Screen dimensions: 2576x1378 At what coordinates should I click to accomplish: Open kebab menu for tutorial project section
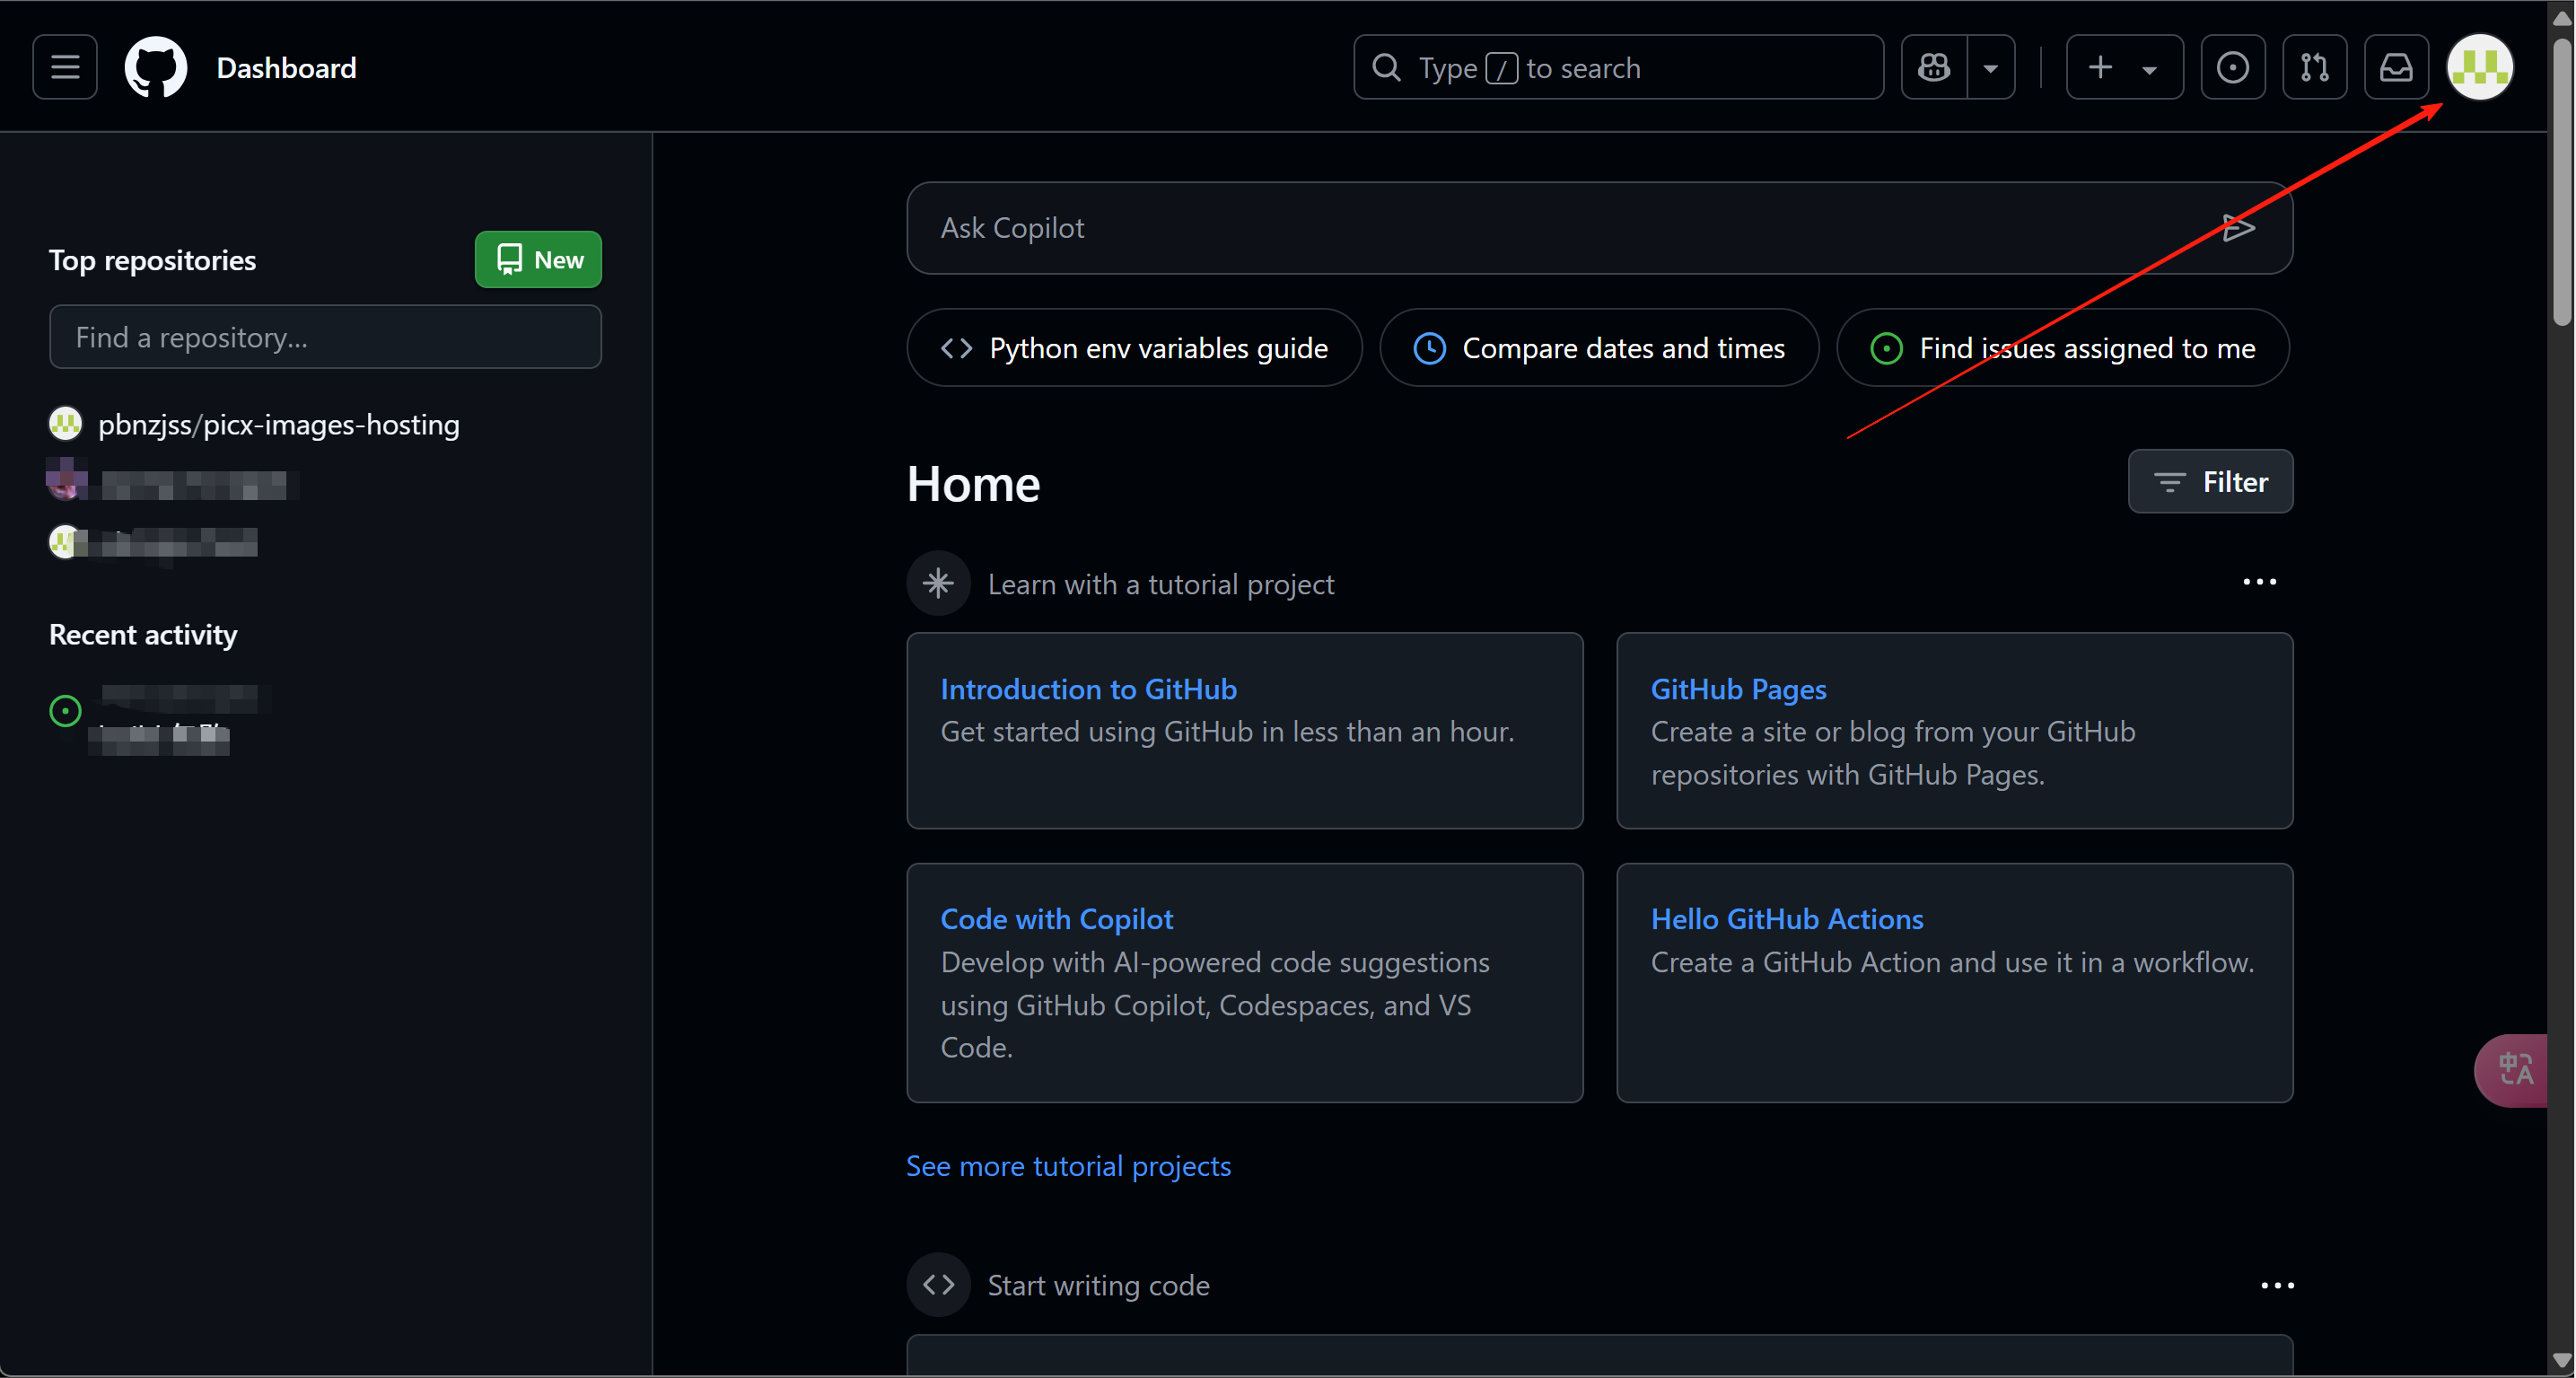(x=2261, y=582)
